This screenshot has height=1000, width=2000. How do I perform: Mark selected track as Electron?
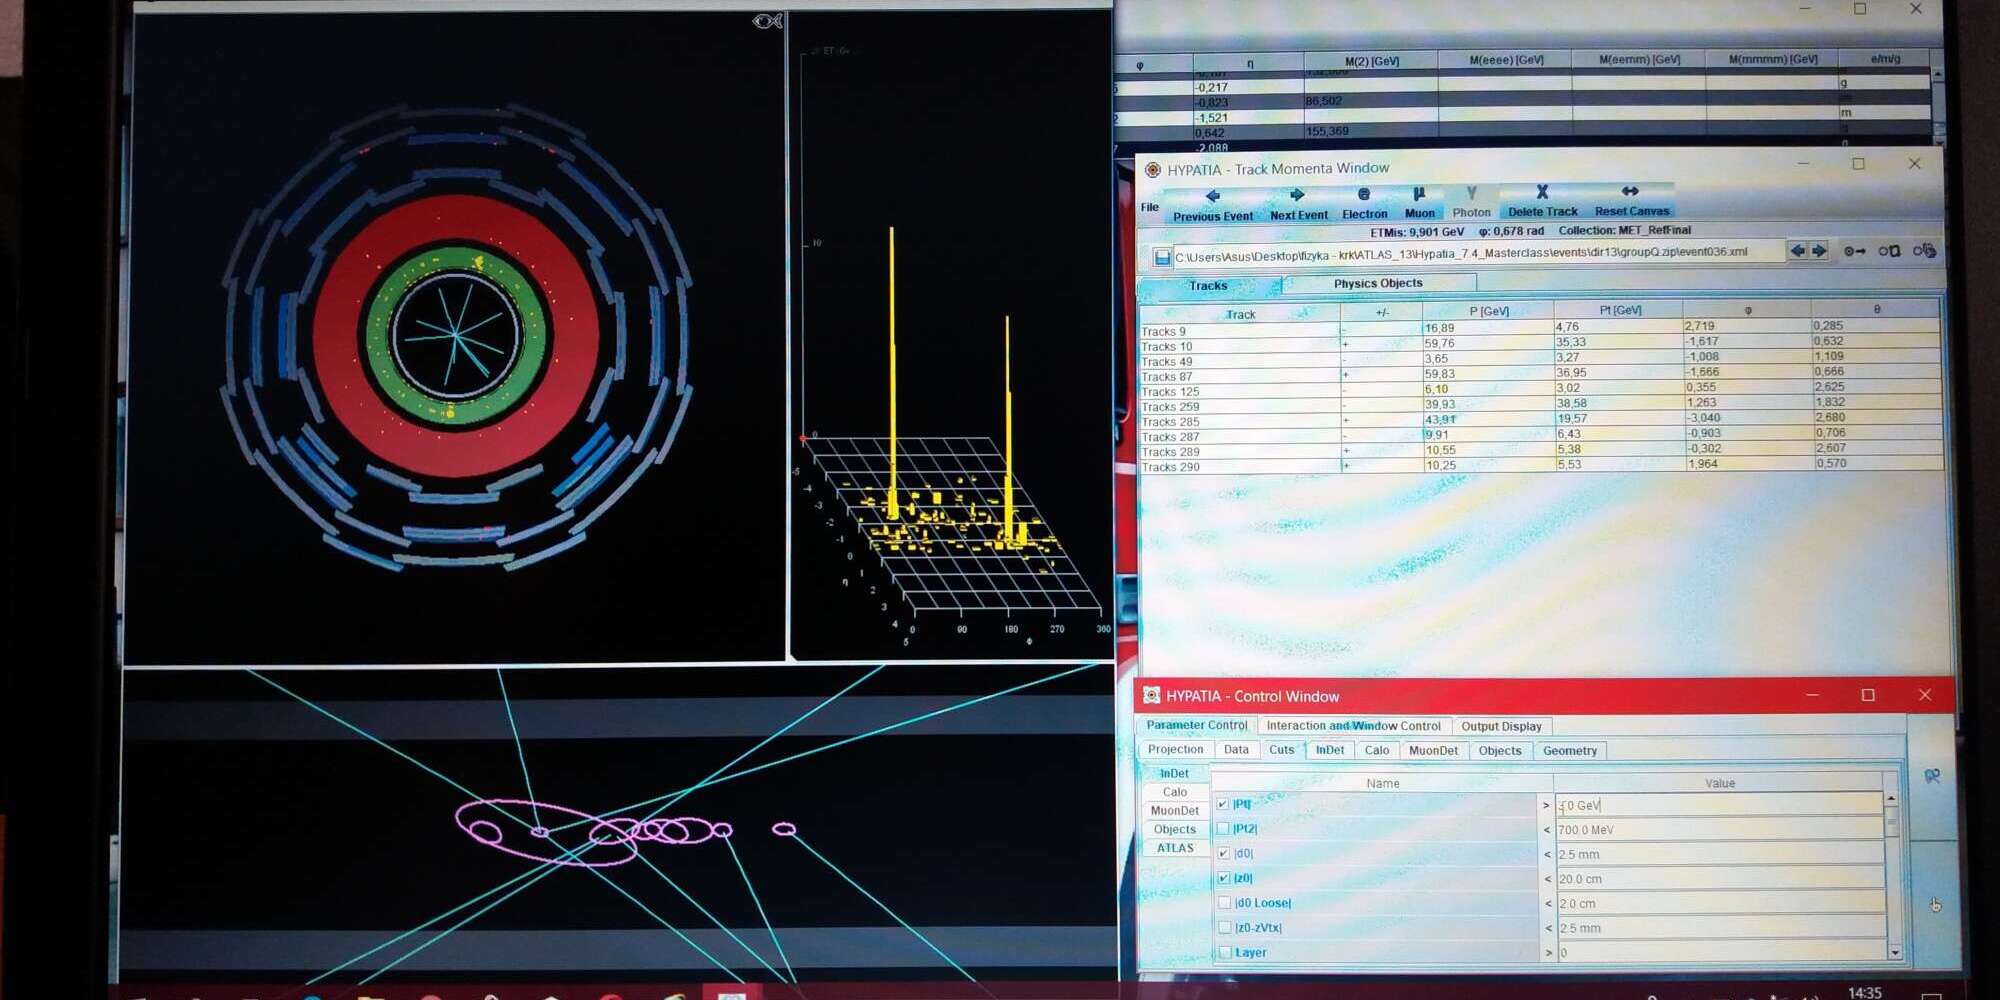click(x=1364, y=203)
